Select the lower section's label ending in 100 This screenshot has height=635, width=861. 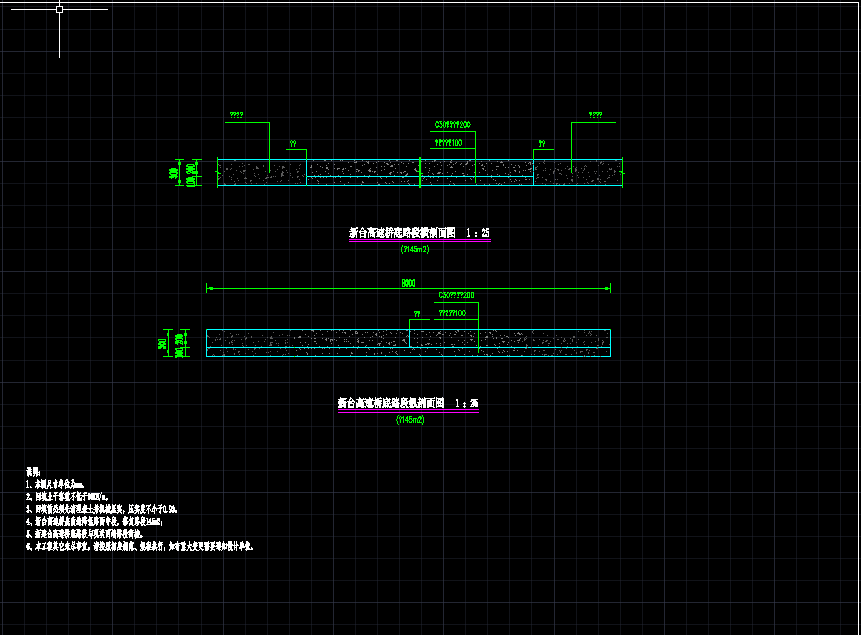(452, 313)
